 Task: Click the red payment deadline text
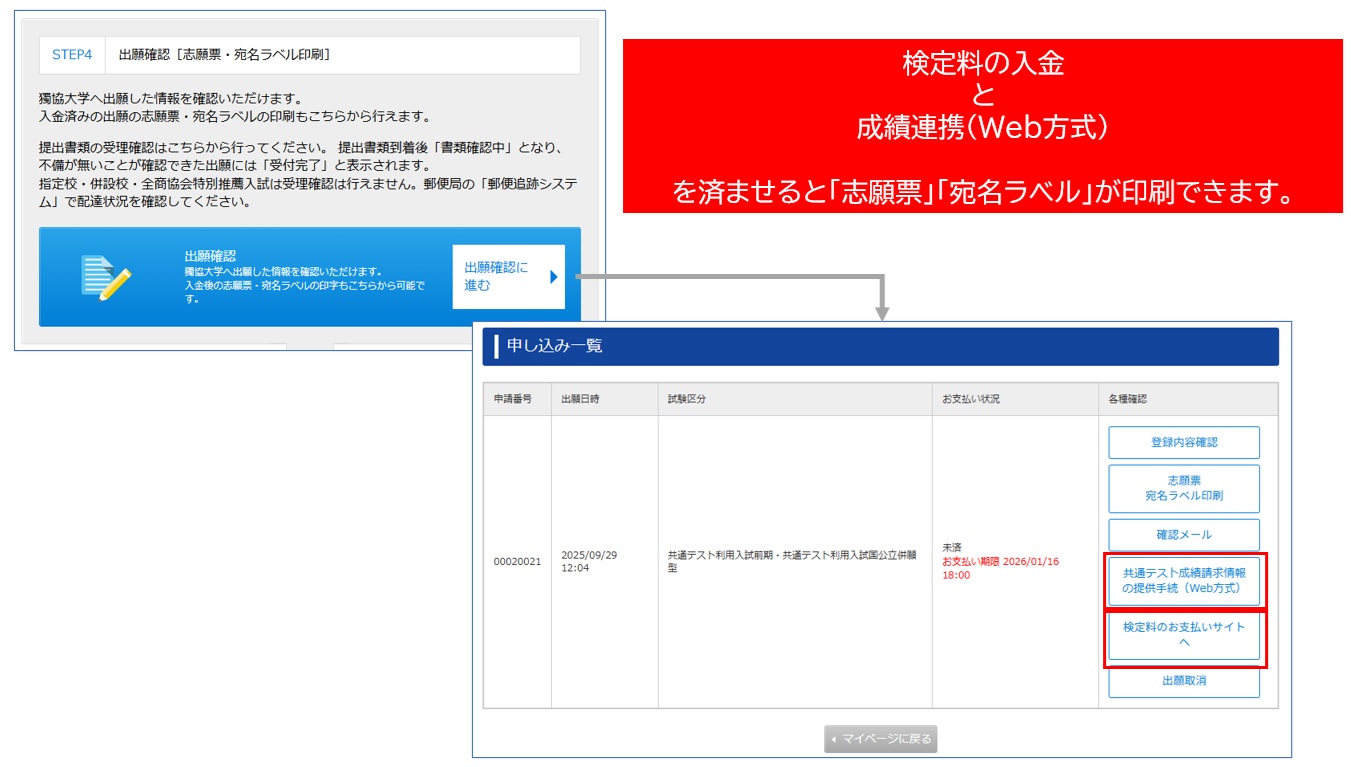pos(1000,568)
